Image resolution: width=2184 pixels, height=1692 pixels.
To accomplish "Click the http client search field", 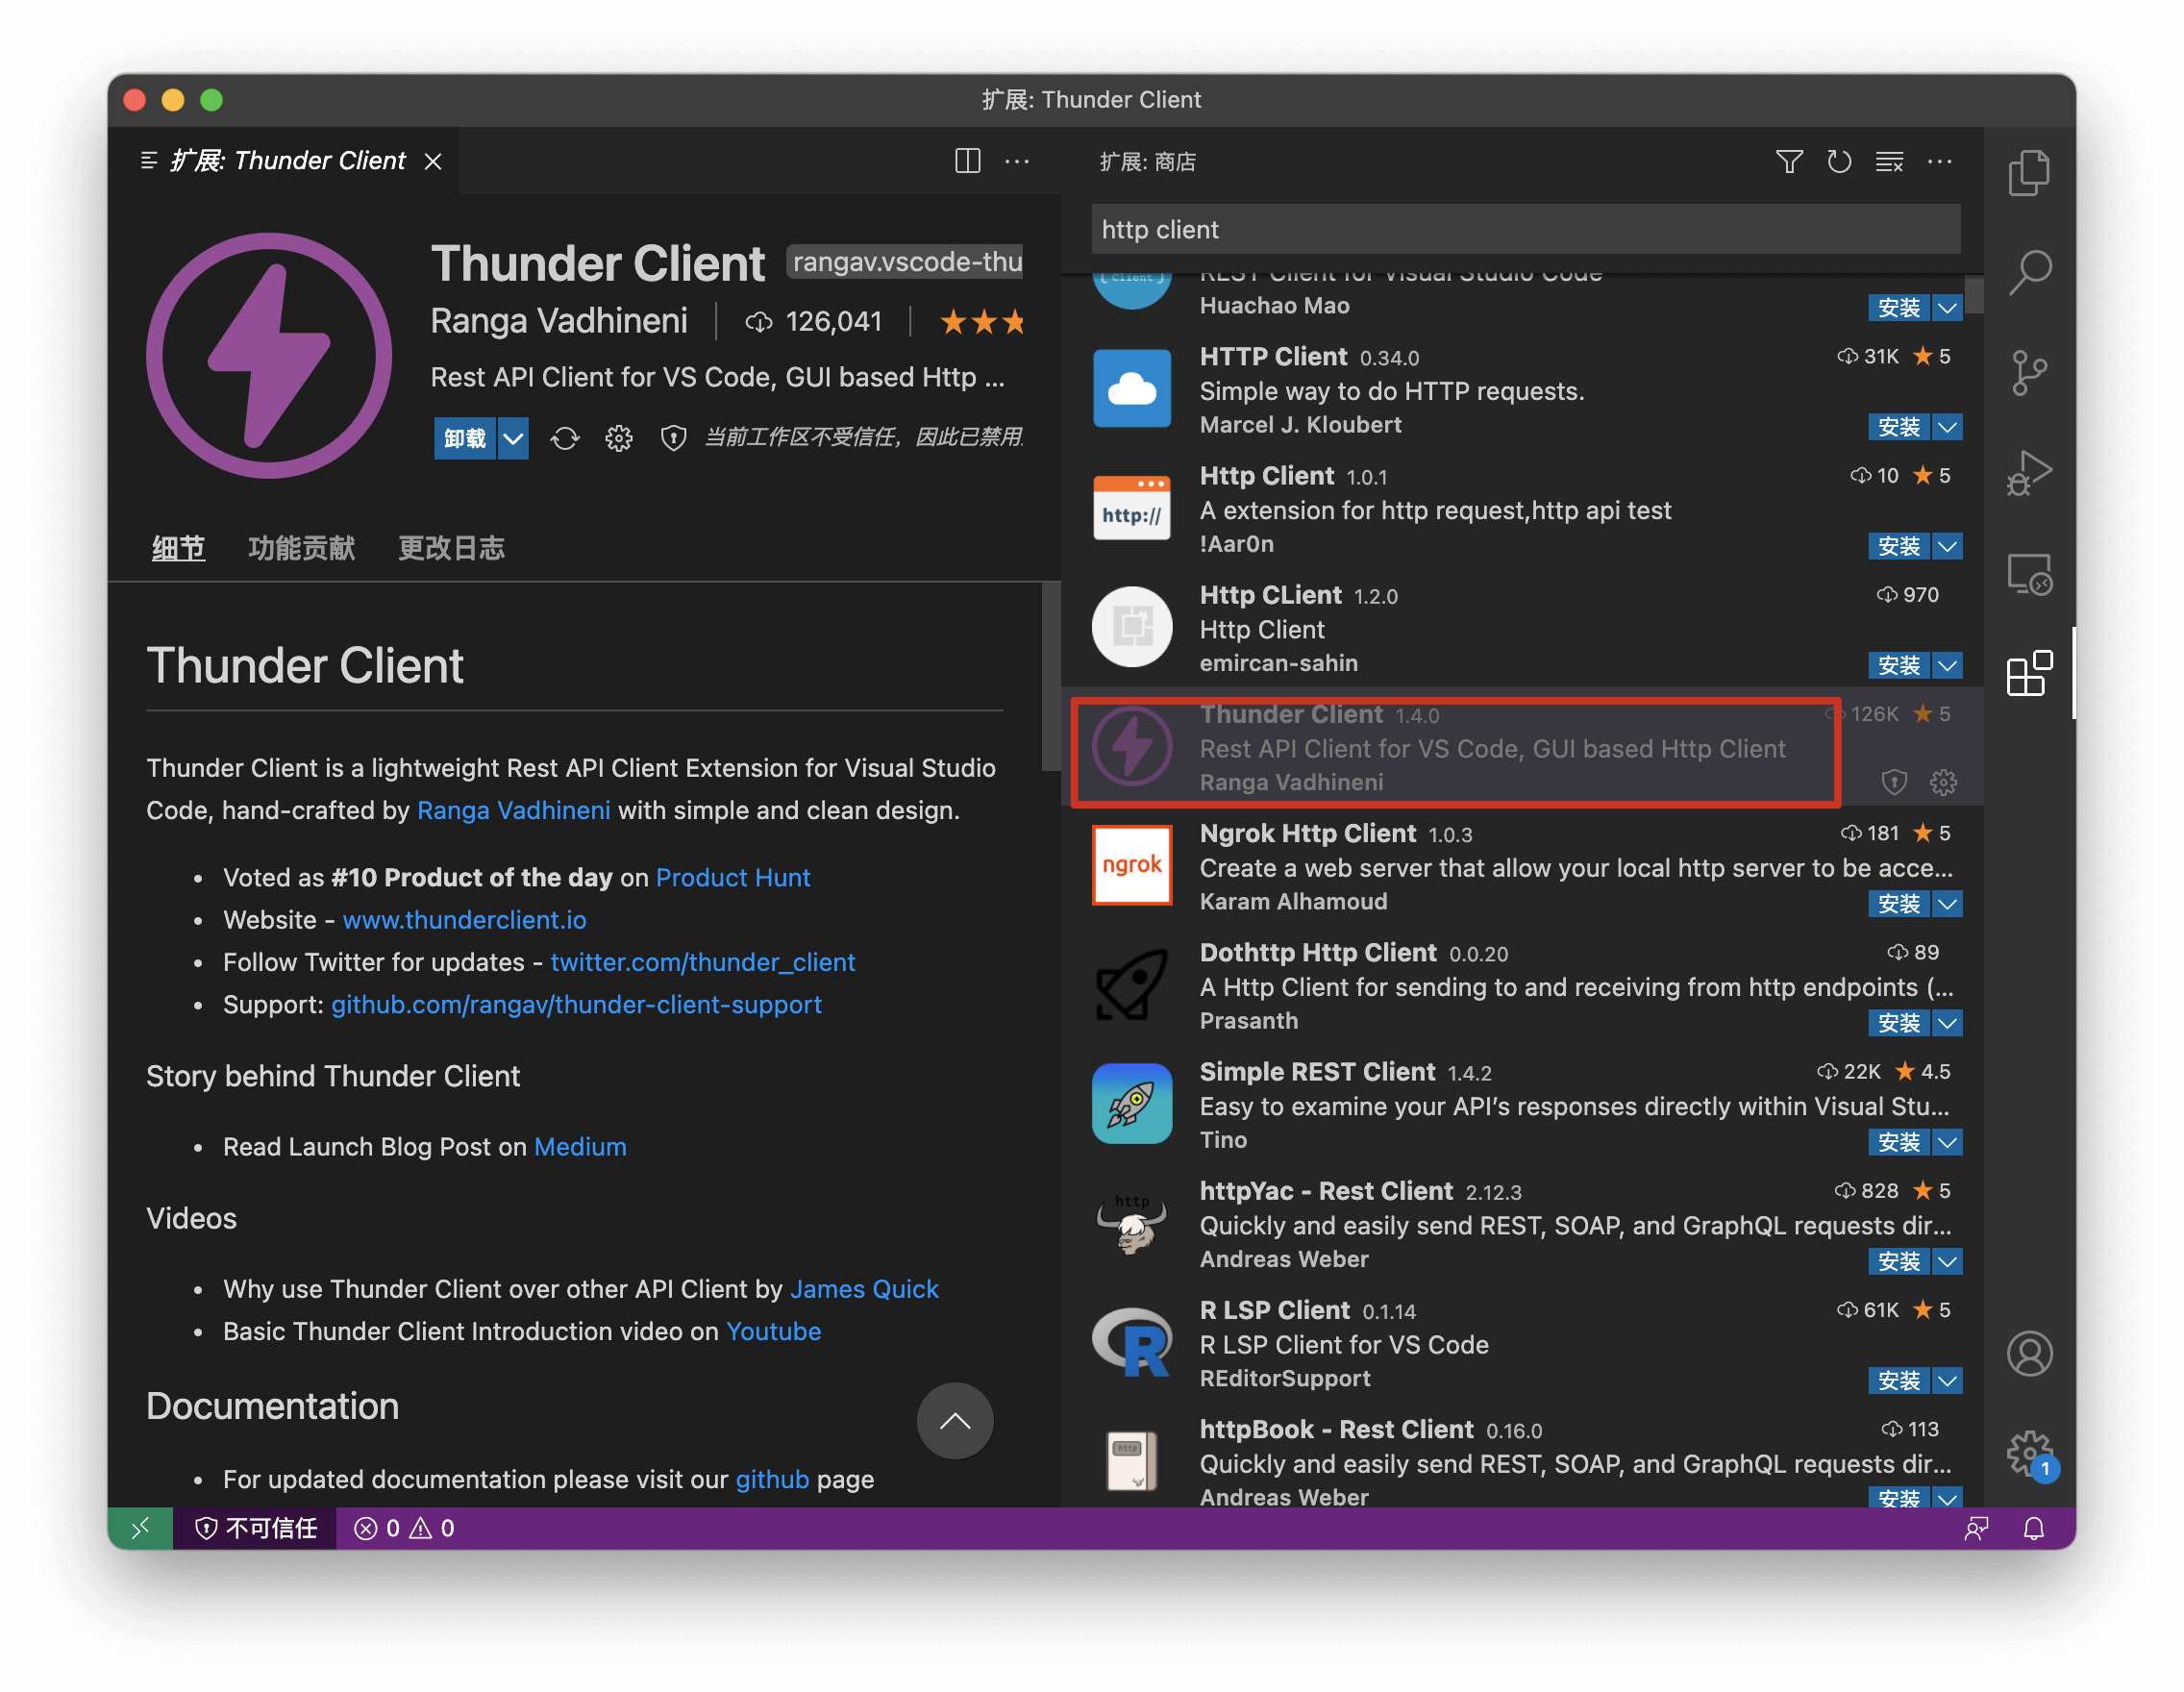I will 1524,230.
